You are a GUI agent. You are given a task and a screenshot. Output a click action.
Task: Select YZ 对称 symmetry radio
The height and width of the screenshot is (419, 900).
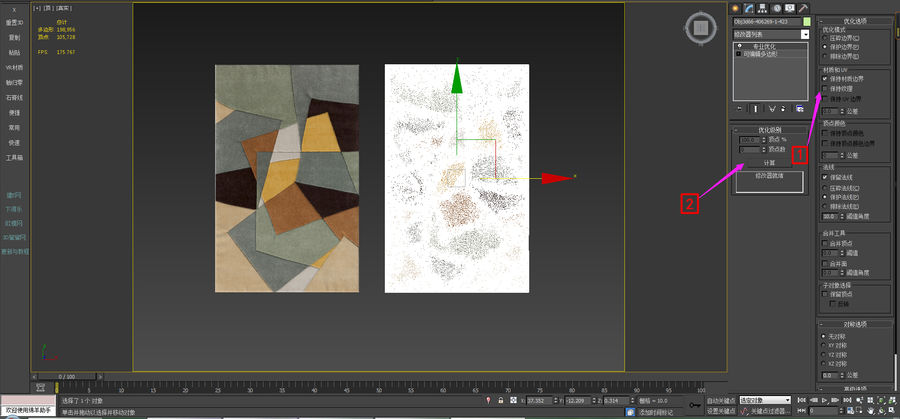[824, 354]
